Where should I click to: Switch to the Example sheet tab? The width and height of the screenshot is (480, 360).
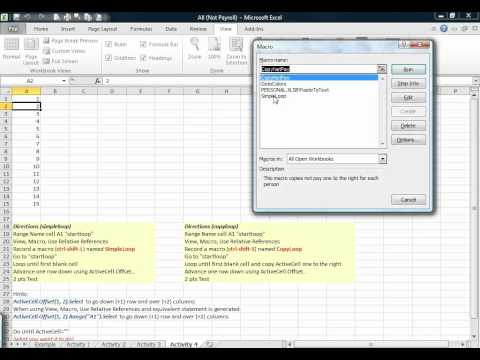tap(45, 344)
